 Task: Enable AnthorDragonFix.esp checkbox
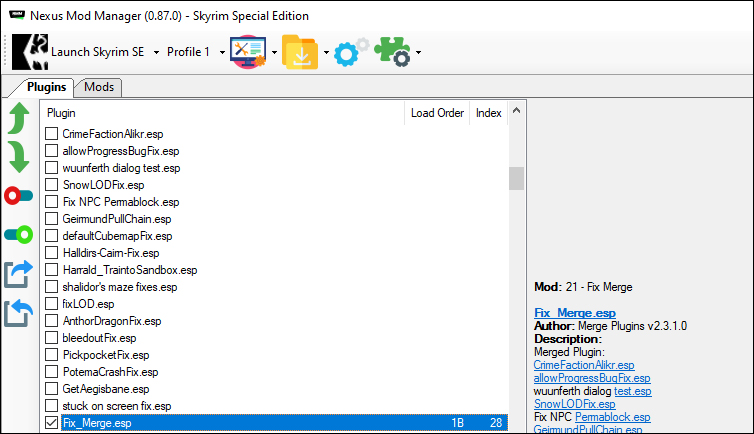51,321
